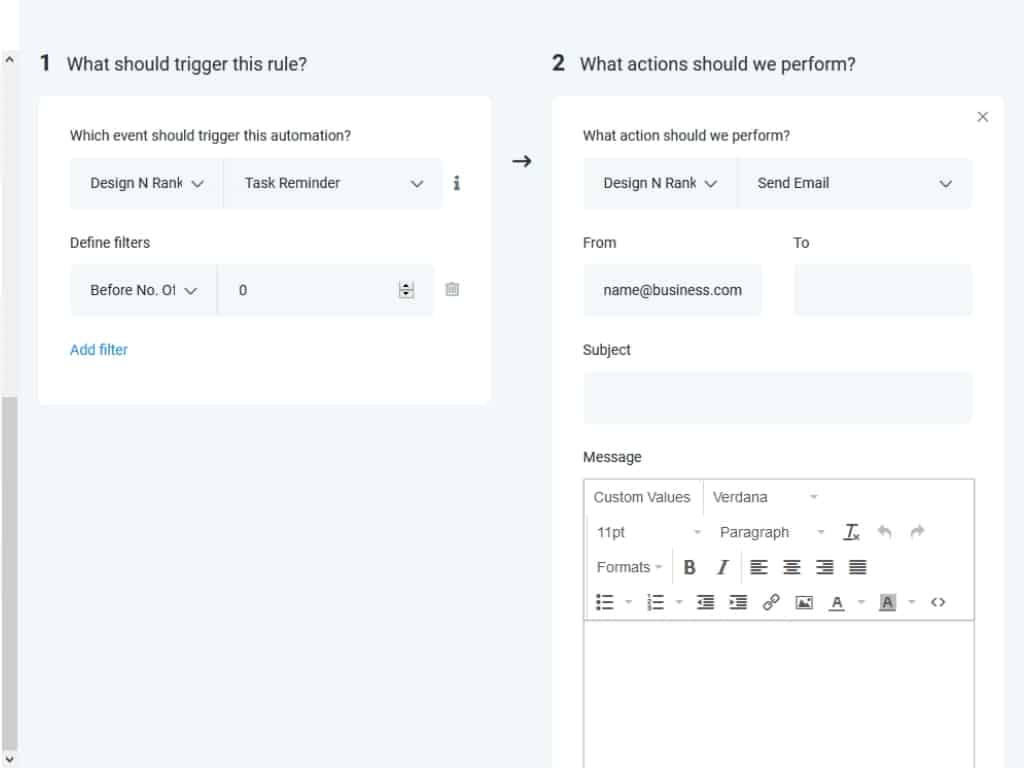Delete the filter with trash icon
Viewport: 1024px width, 768px height.
point(452,289)
